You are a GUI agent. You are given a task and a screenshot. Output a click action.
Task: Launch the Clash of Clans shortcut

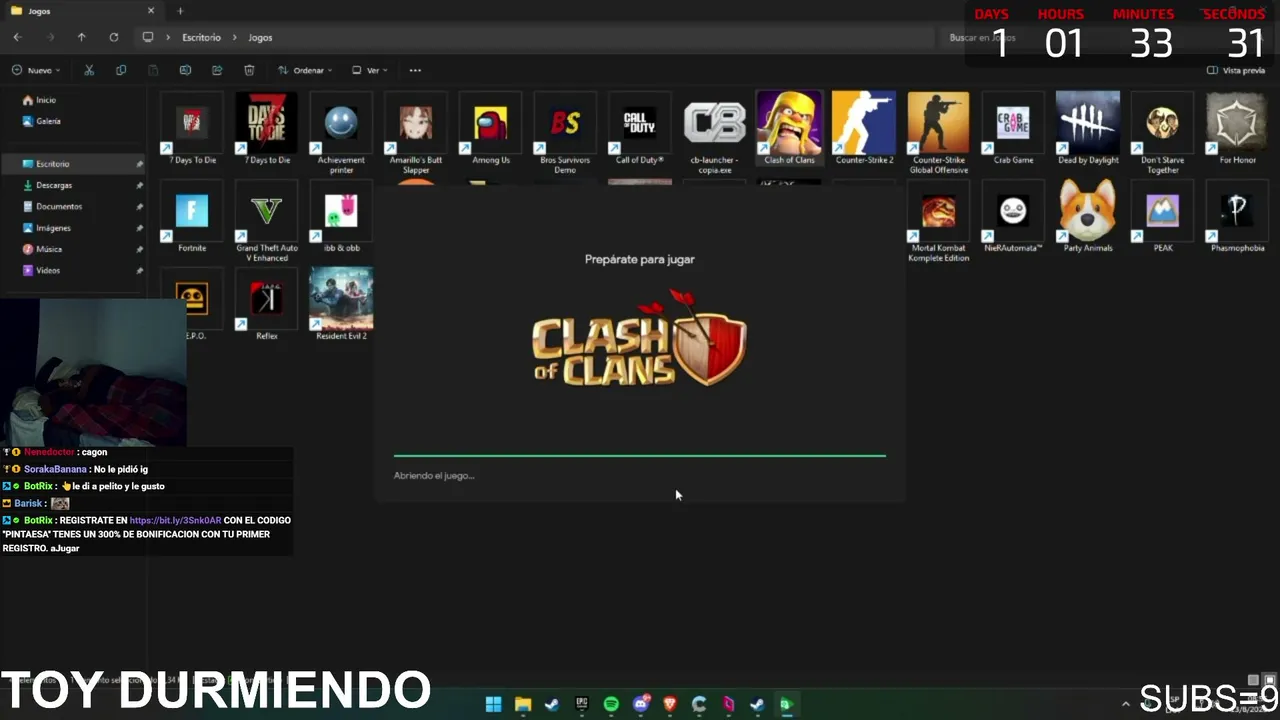point(789,129)
